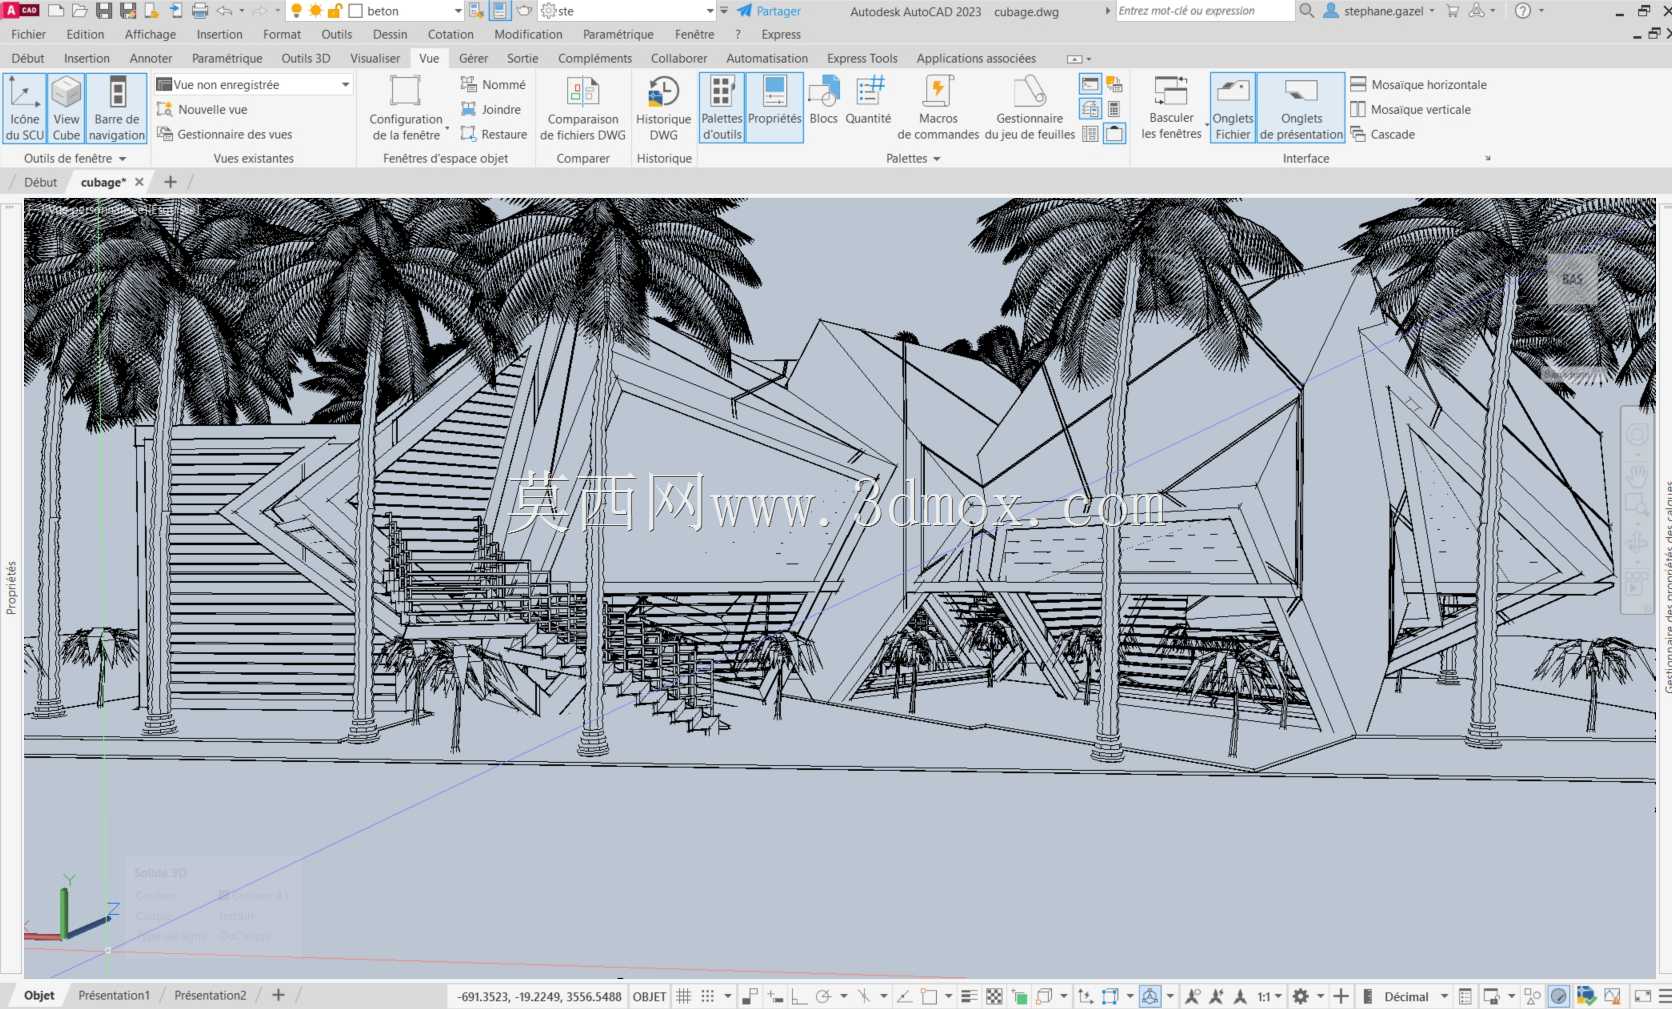Viewport: 1672px width, 1009px height.
Task: Open Historique DWG palette
Action: point(664,108)
